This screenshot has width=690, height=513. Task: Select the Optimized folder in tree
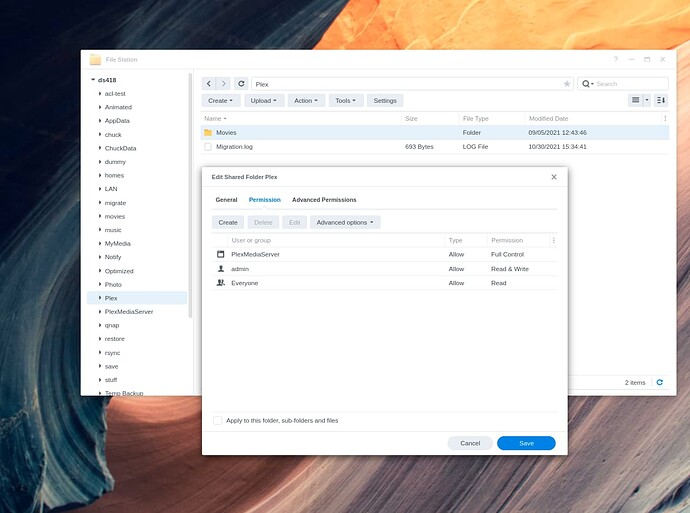119,271
